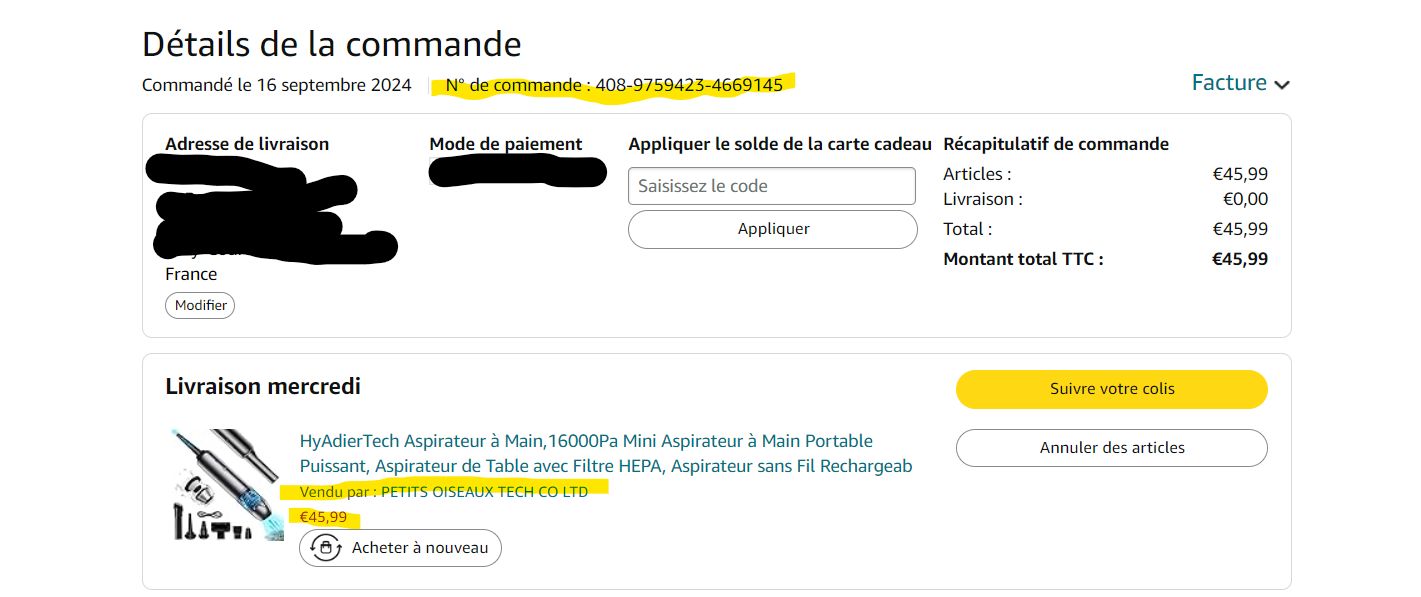Viewport: 1421px width, 597px height.
Task: Open the Facture invoice menu
Action: pyautogui.click(x=1229, y=83)
